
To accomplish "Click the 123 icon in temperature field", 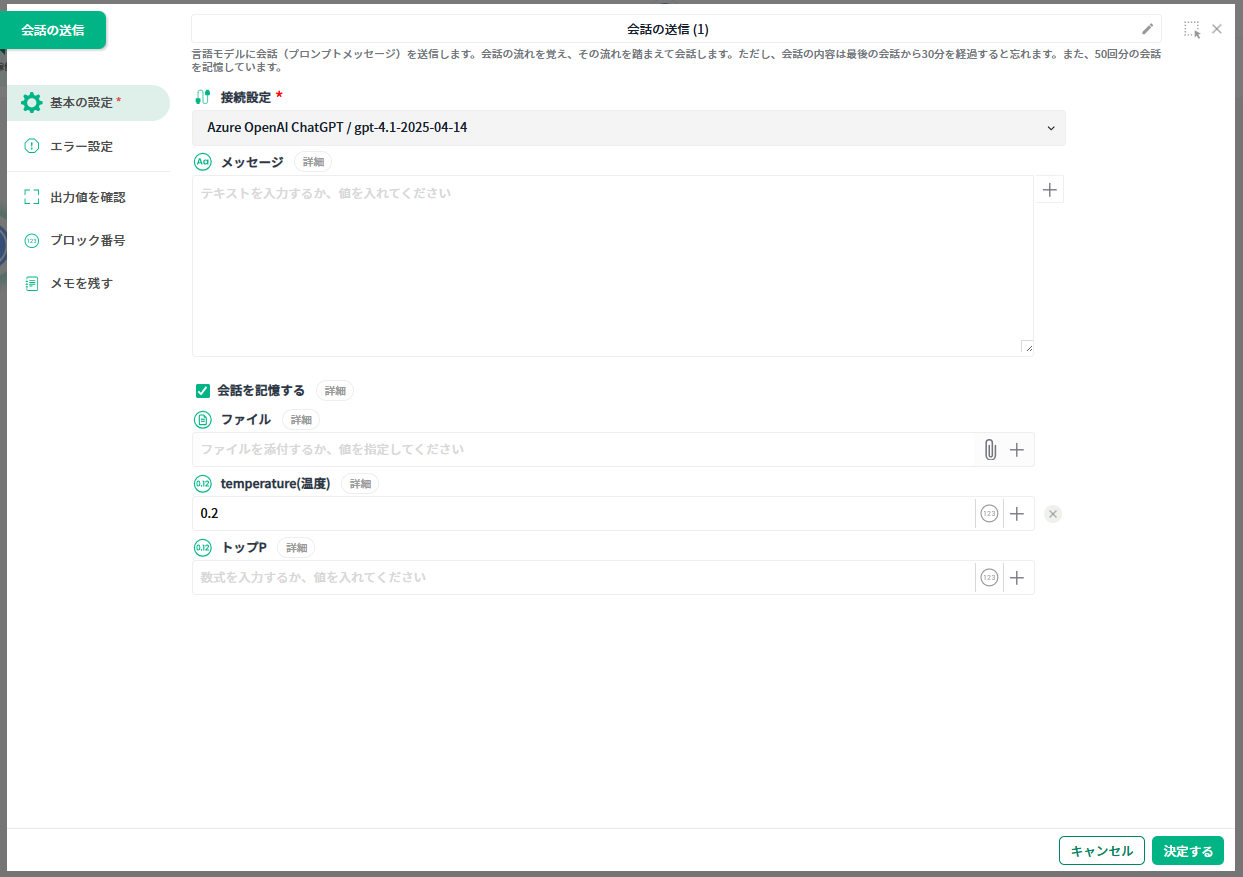I will (989, 514).
